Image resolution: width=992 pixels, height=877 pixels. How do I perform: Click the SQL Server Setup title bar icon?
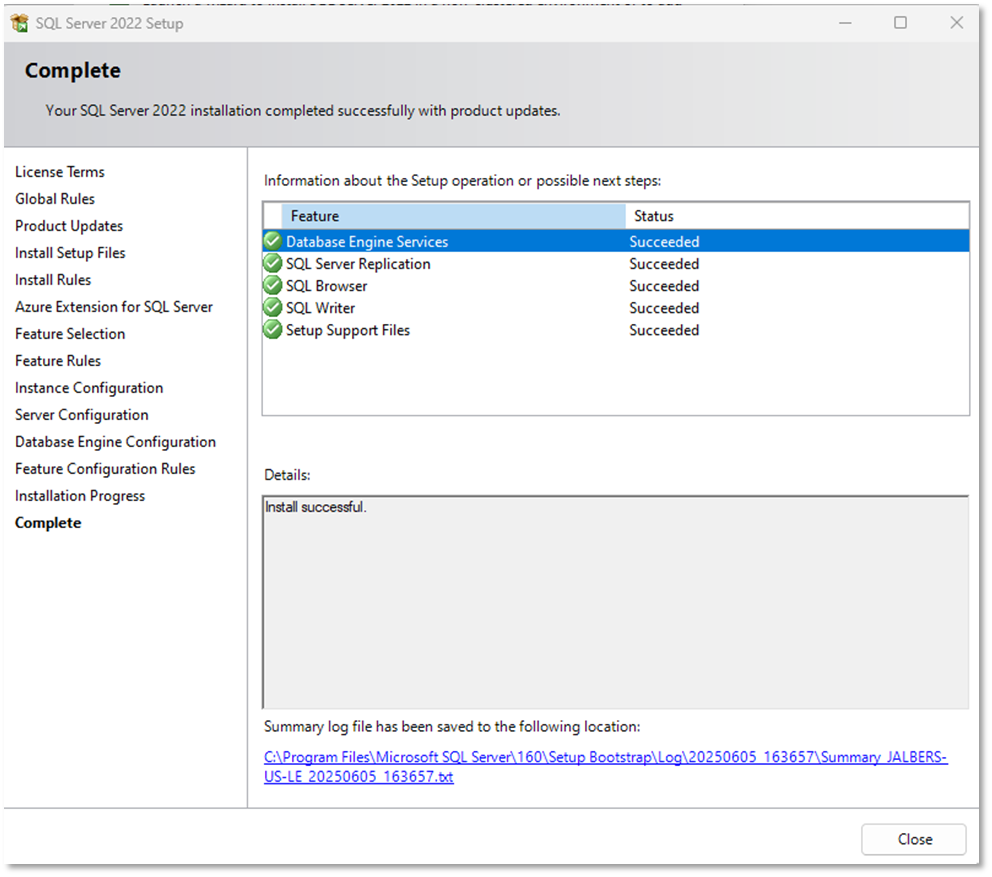[20, 23]
